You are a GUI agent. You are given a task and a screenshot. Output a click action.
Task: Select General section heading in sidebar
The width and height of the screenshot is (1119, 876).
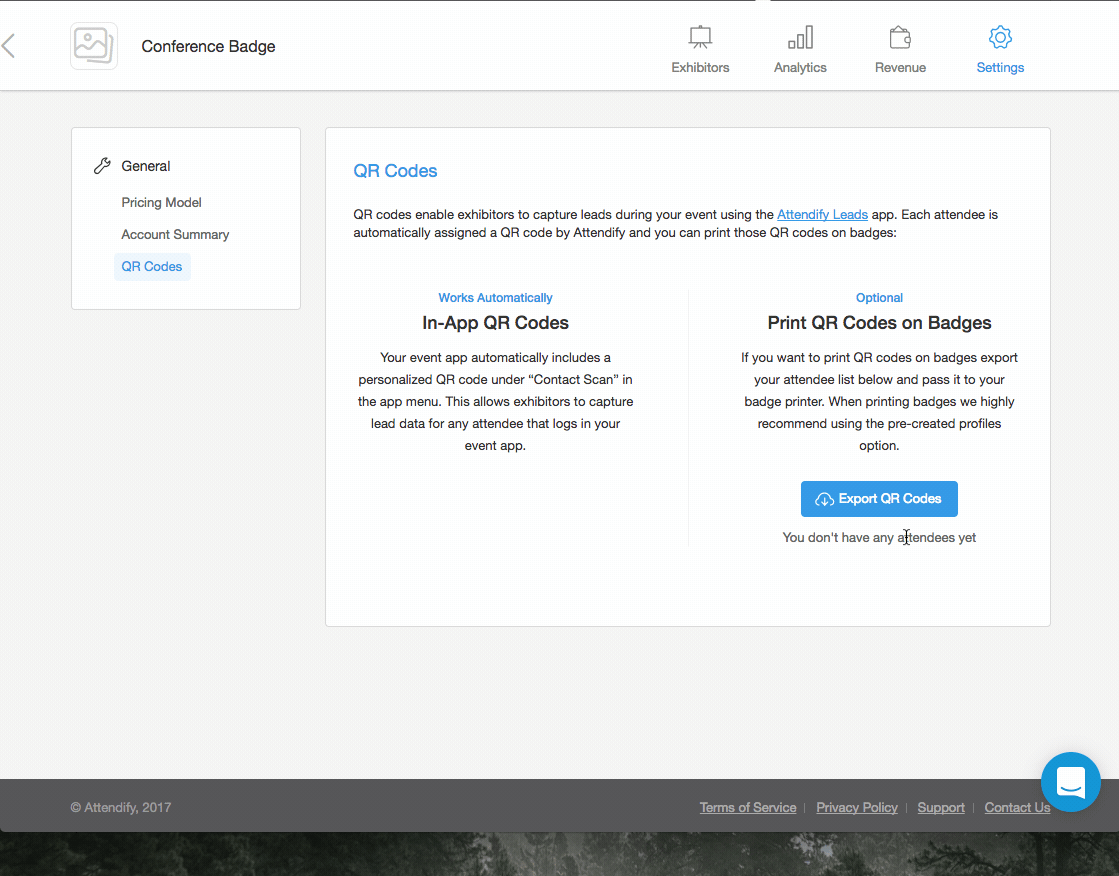coord(146,166)
